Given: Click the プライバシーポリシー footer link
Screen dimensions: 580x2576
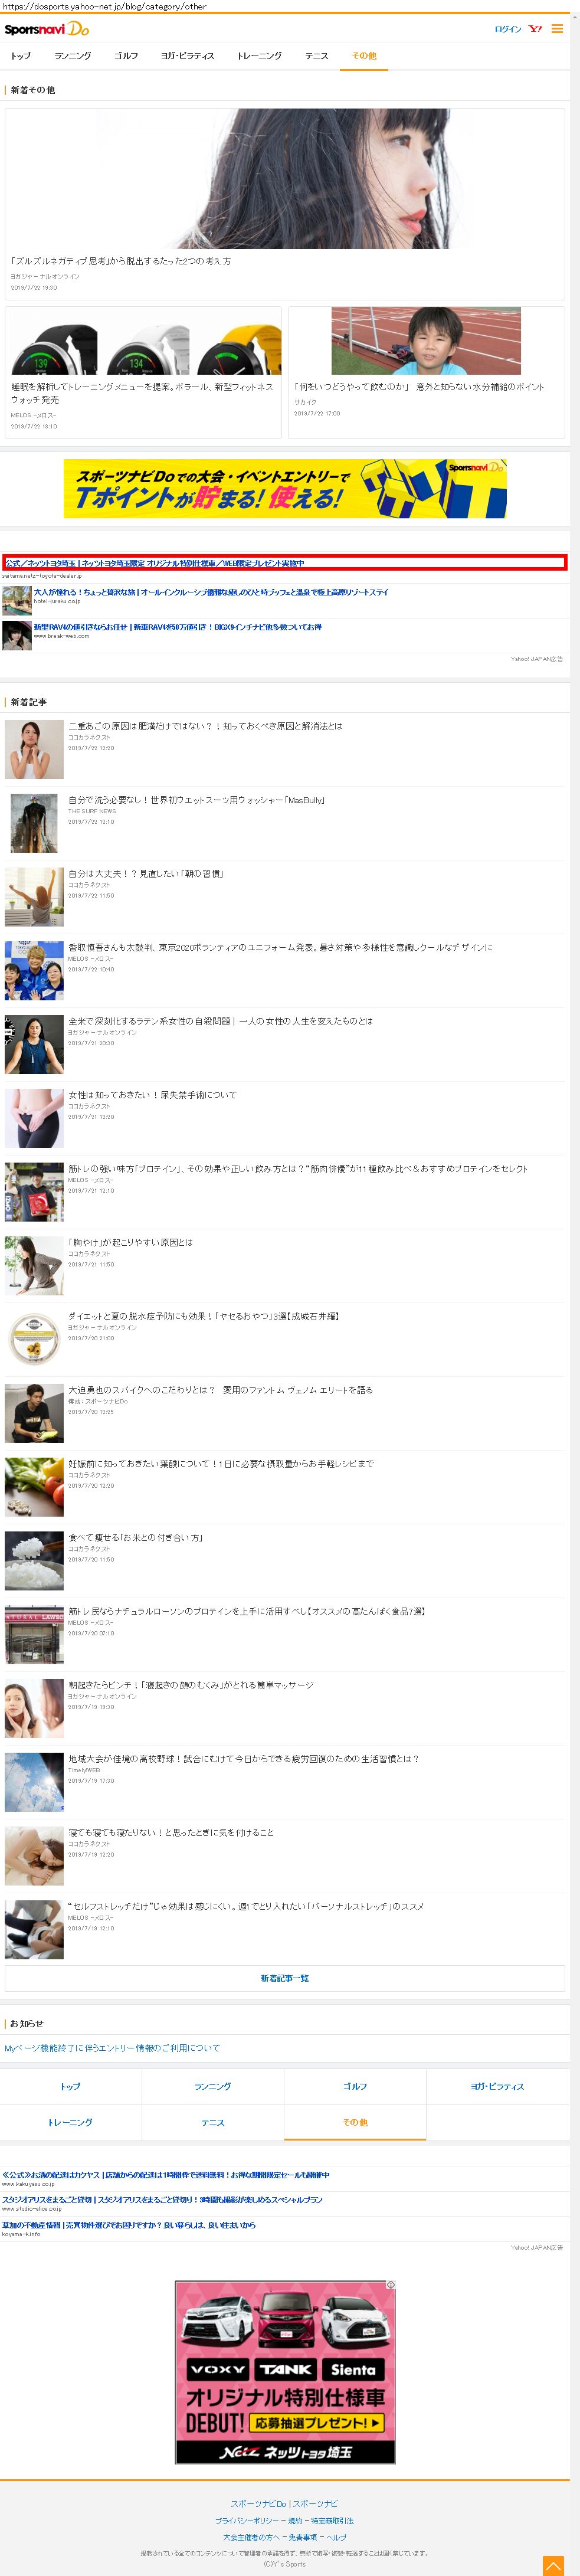Looking at the screenshot, I should tap(247, 2521).
